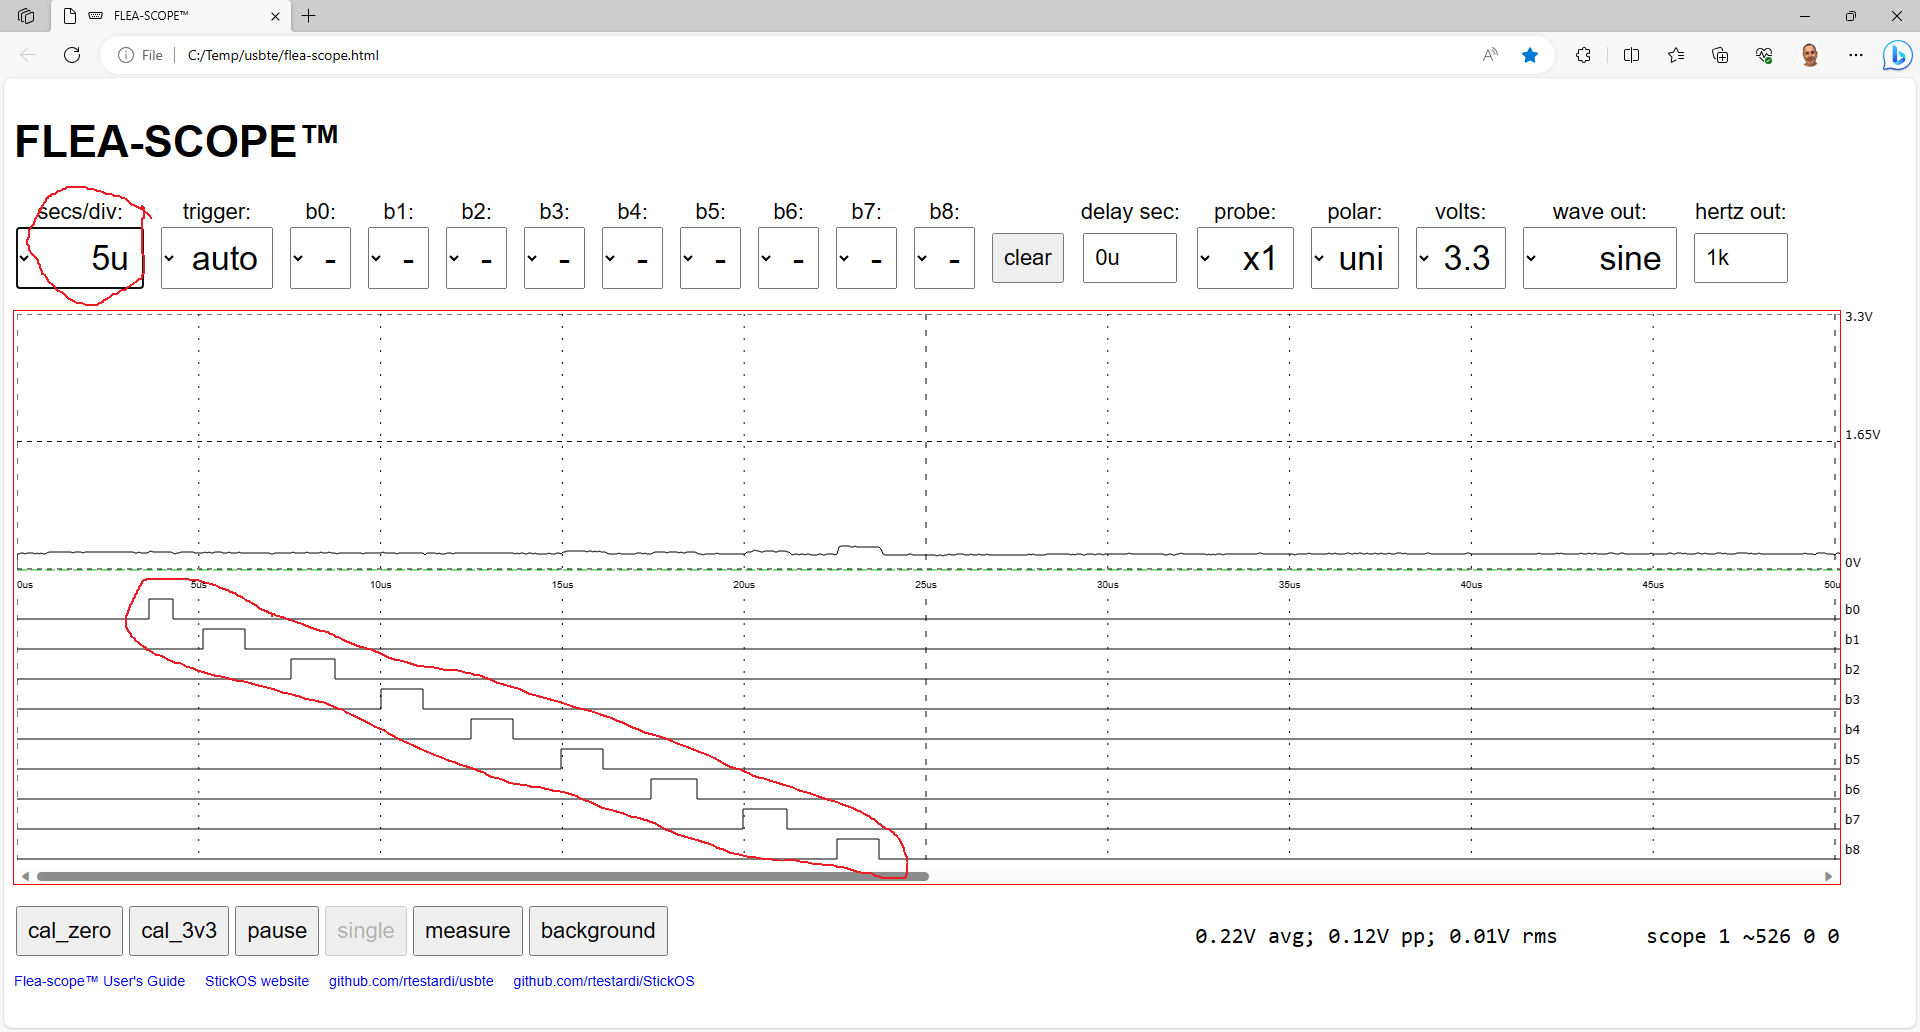Click the cal_3v3 button
This screenshot has width=1920, height=1032.
pyautogui.click(x=179, y=931)
